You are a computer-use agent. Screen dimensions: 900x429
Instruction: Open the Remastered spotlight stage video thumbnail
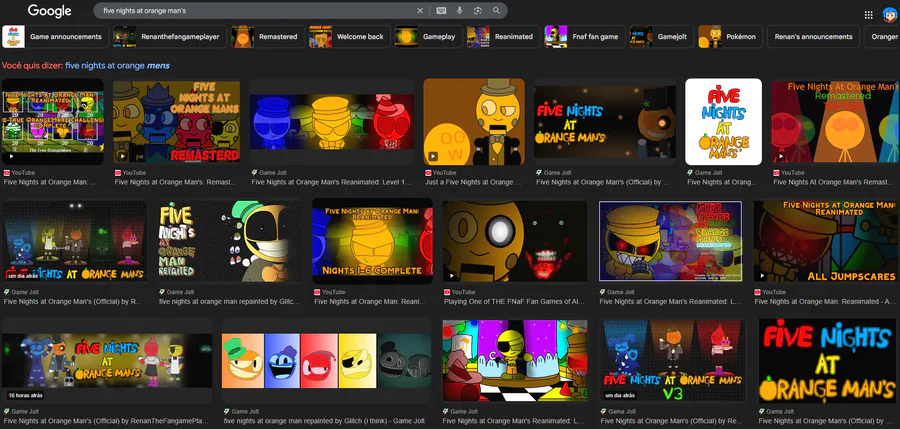pos(835,122)
